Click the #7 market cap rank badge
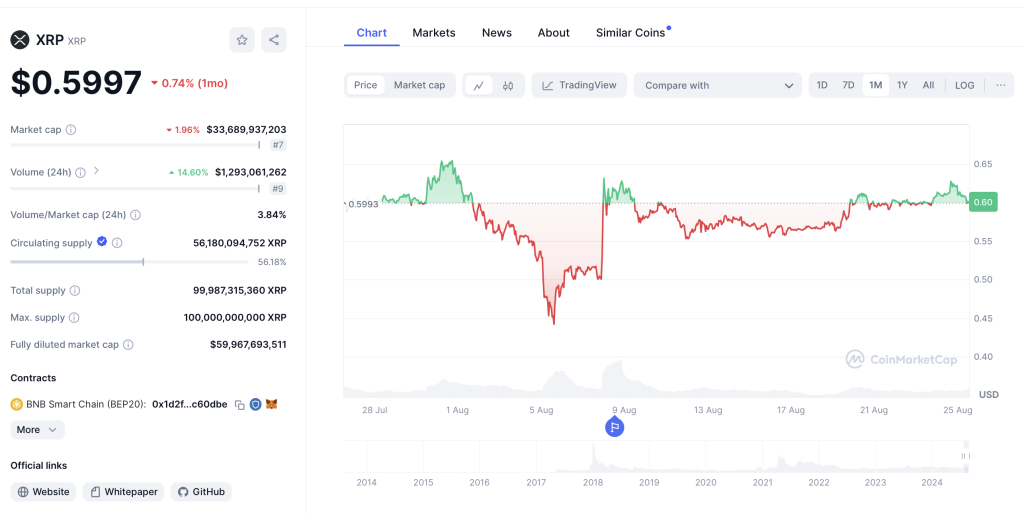 (278, 145)
